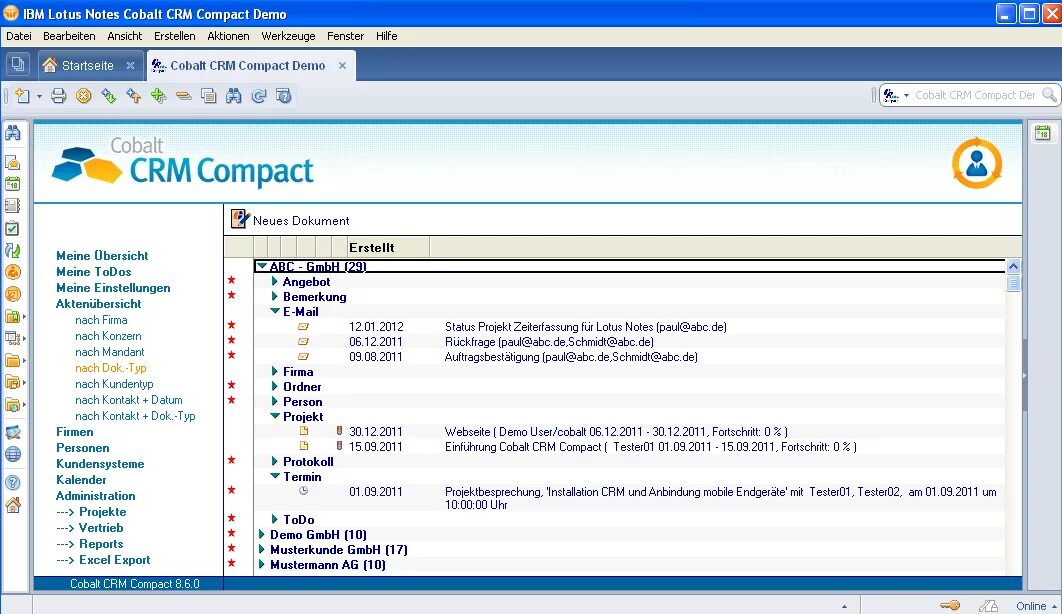
Task: Open the Administration navigation entry
Action: (95, 496)
